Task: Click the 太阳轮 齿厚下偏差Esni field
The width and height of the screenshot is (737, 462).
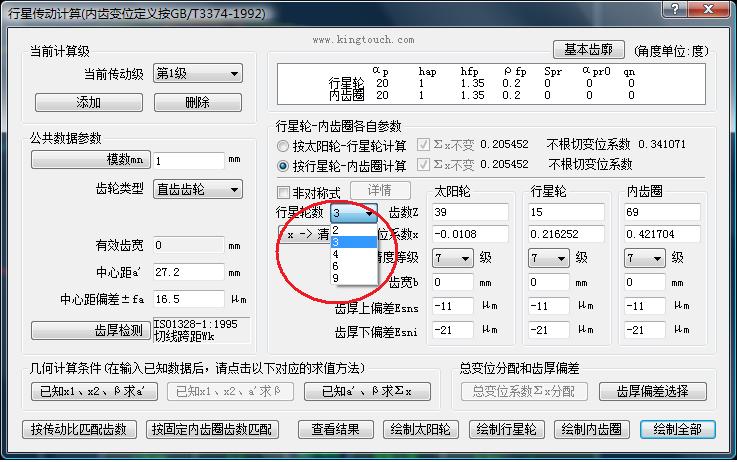Action: pyautogui.click(x=453, y=330)
